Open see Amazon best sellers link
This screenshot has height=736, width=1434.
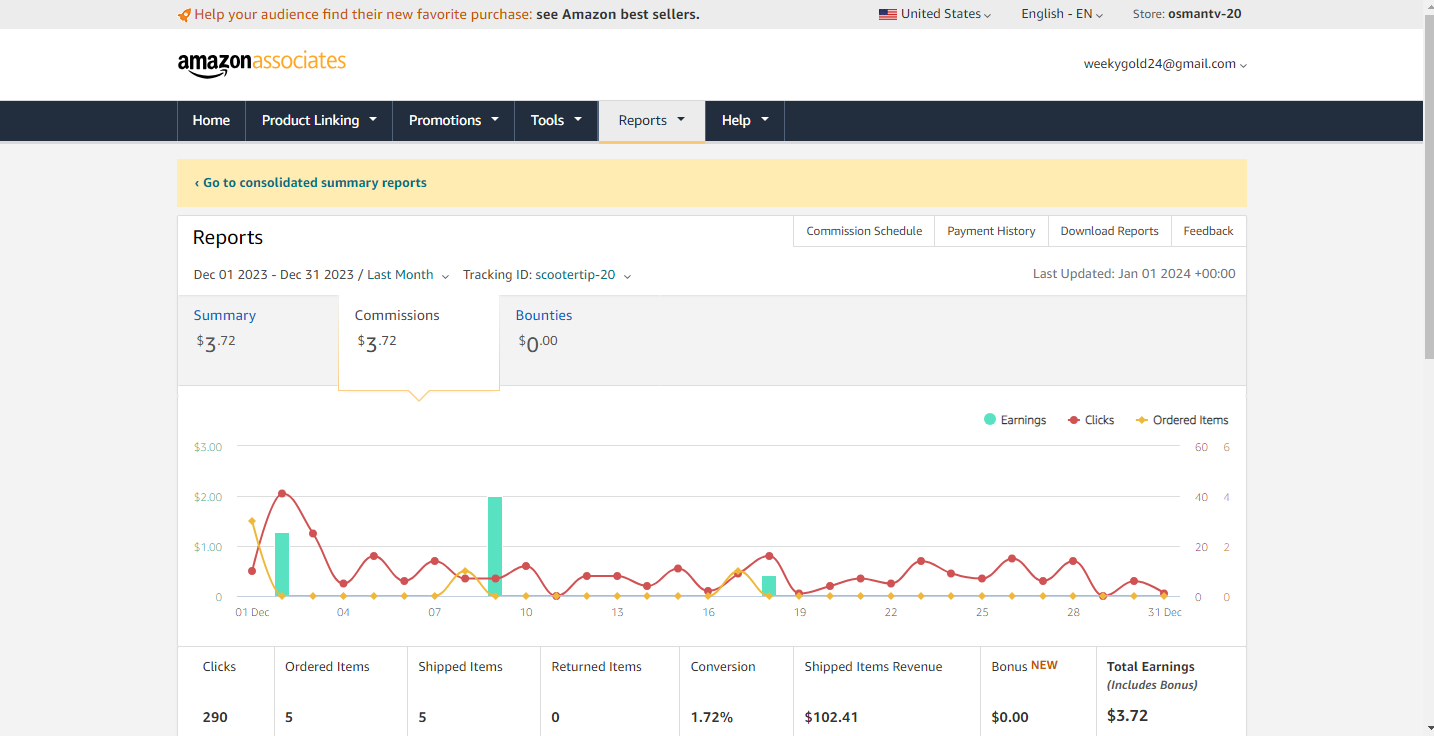point(618,14)
